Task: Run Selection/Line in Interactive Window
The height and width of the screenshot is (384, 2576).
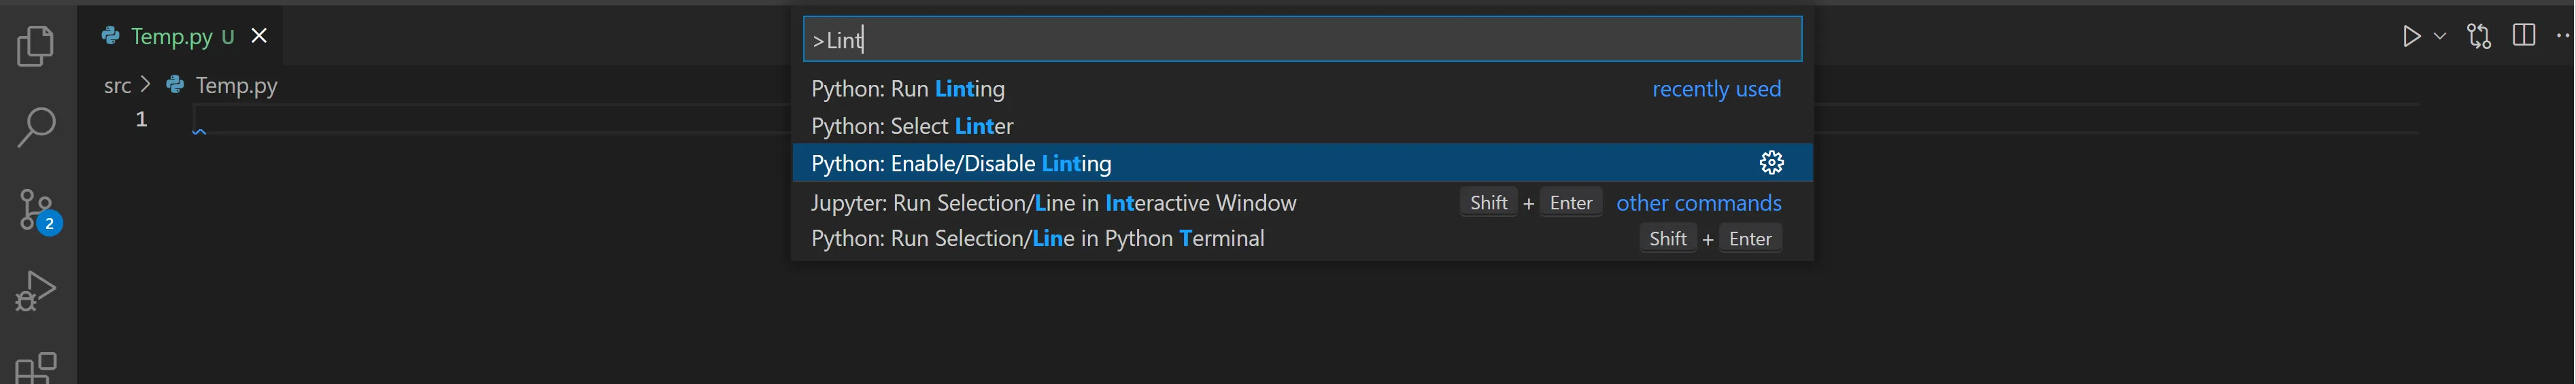Action: click(1053, 203)
